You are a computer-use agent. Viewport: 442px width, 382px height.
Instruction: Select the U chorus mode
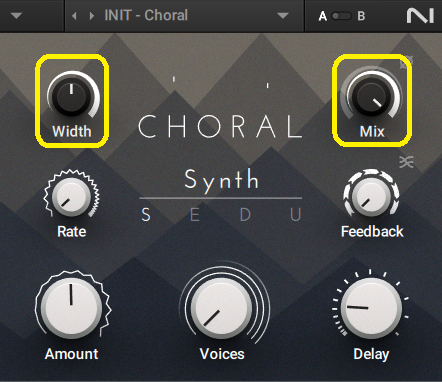pos(296,214)
